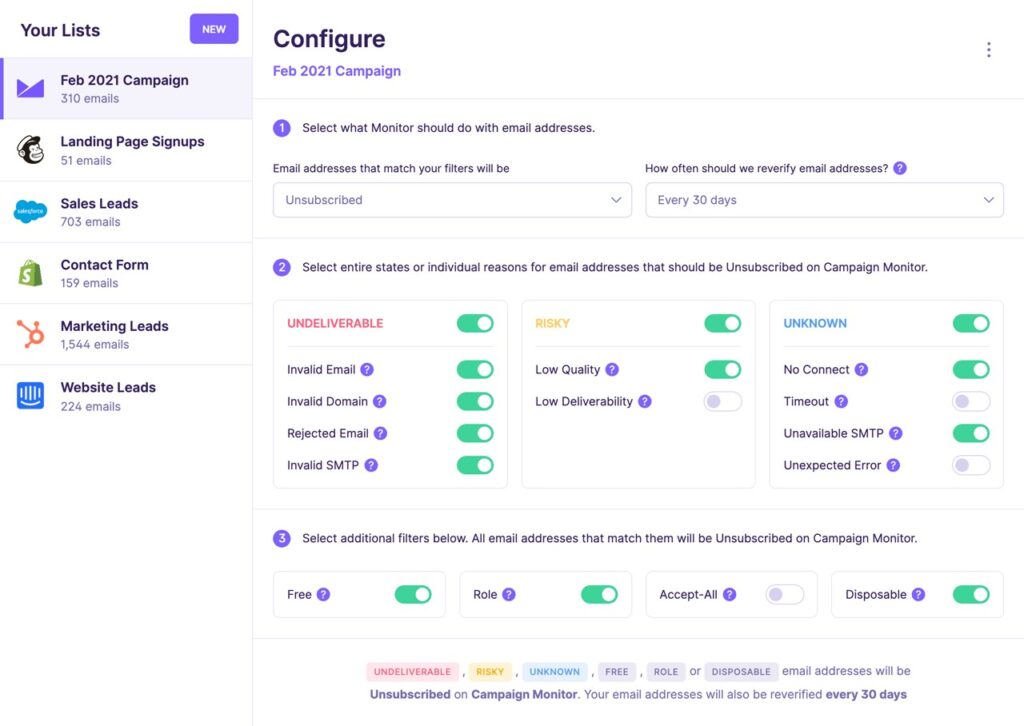Open the Unsubscribed action dropdown
This screenshot has width=1024, height=726.
click(x=452, y=199)
